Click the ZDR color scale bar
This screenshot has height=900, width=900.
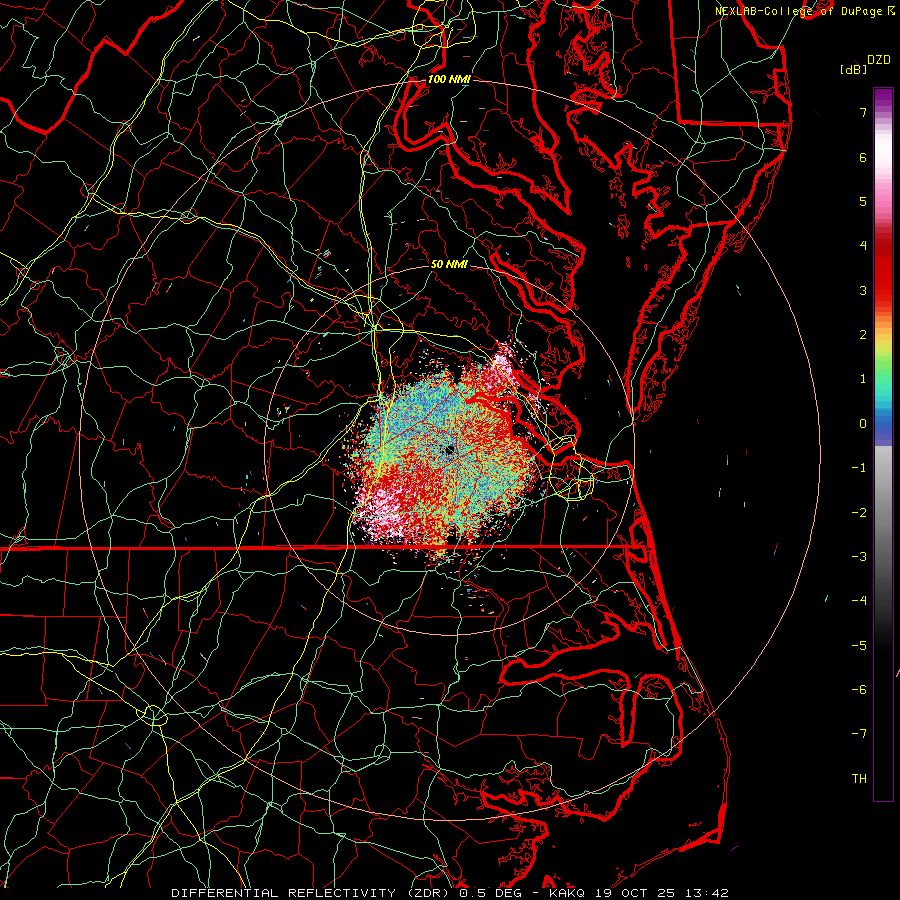(883, 444)
